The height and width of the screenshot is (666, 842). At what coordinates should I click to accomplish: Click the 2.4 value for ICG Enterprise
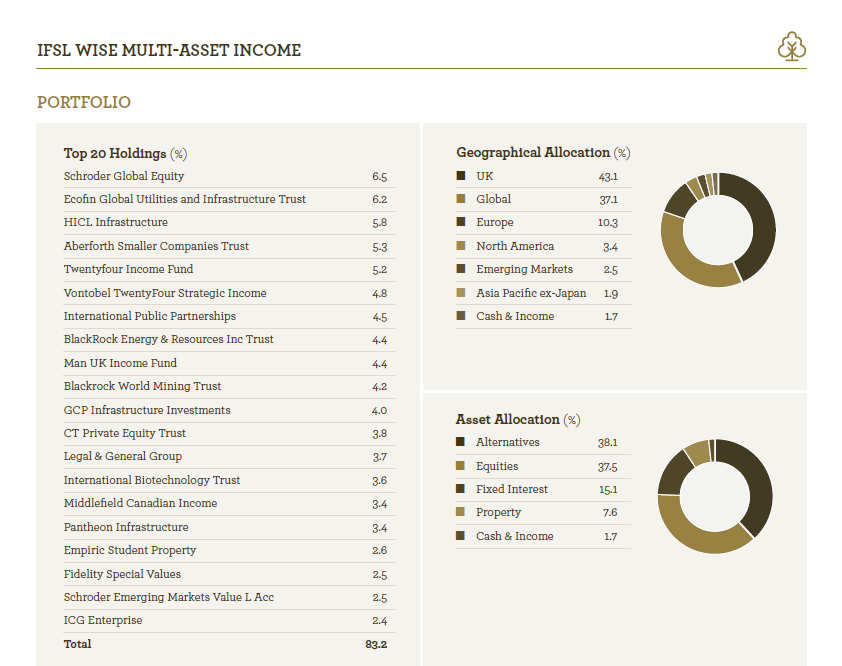coord(380,621)
